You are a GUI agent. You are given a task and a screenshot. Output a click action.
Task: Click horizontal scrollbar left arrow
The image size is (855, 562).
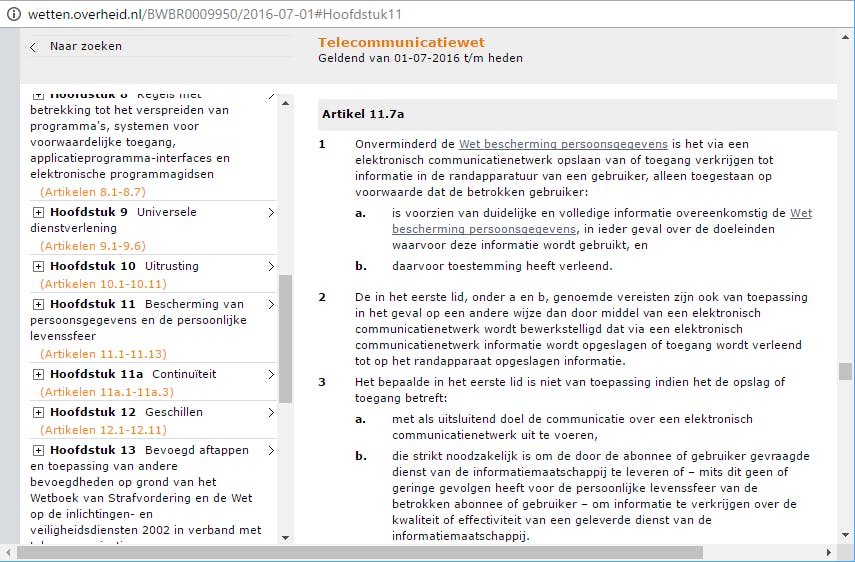click(x=8, y=552)
